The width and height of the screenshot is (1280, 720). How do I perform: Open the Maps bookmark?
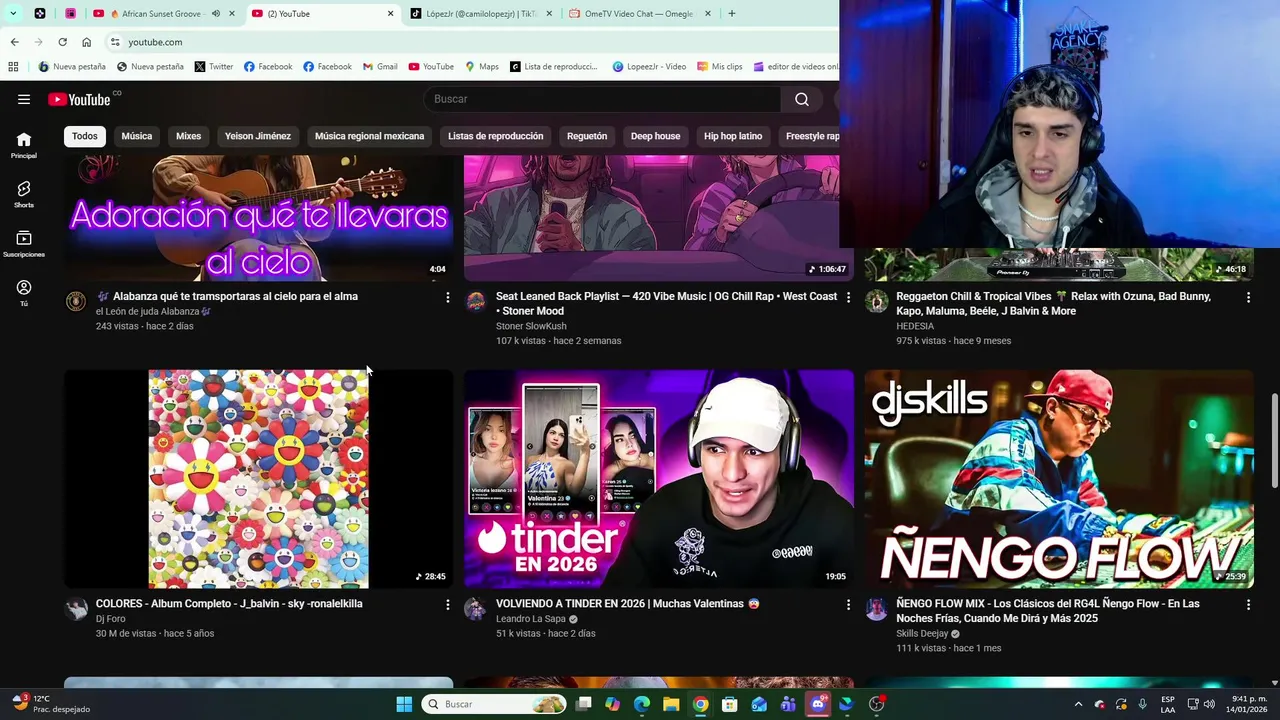482,67
